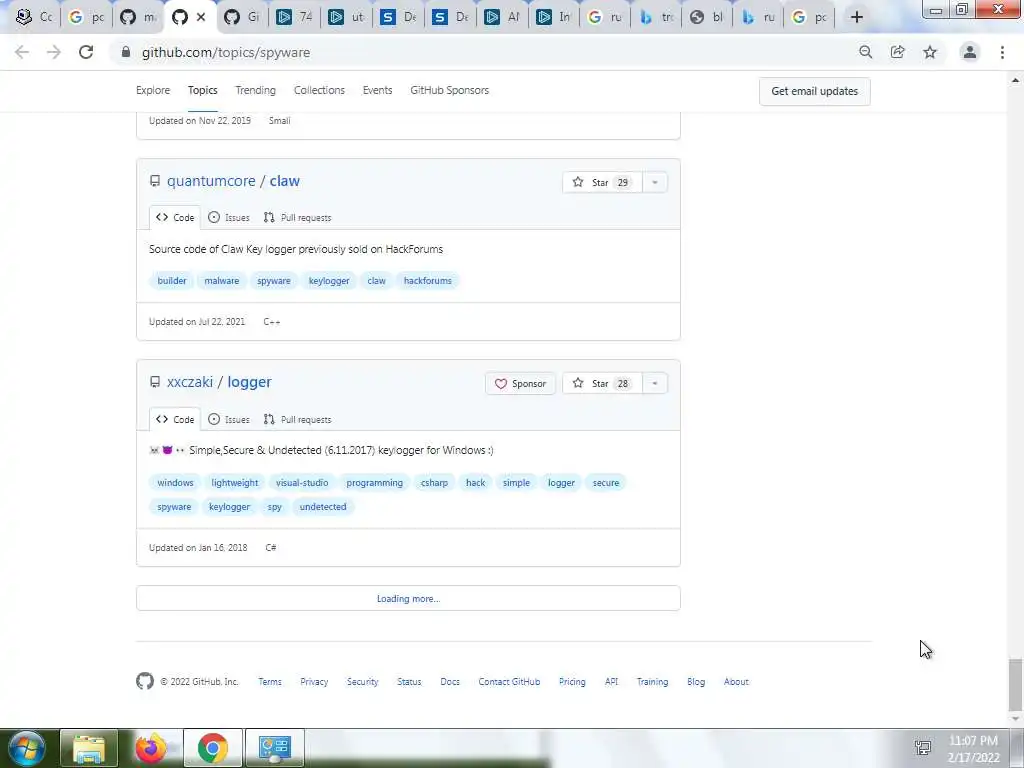Image resolution: width=1024 pixels, height=768 pixels.
Task: Open GitHub Sponsors nav item
Action: [x=449, y=90]
